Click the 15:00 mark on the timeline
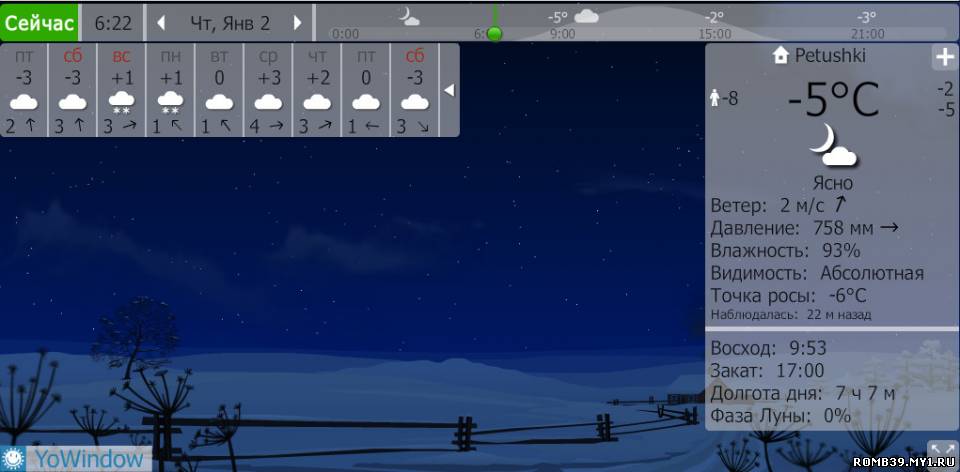960x472 pixels. [714, 33]
